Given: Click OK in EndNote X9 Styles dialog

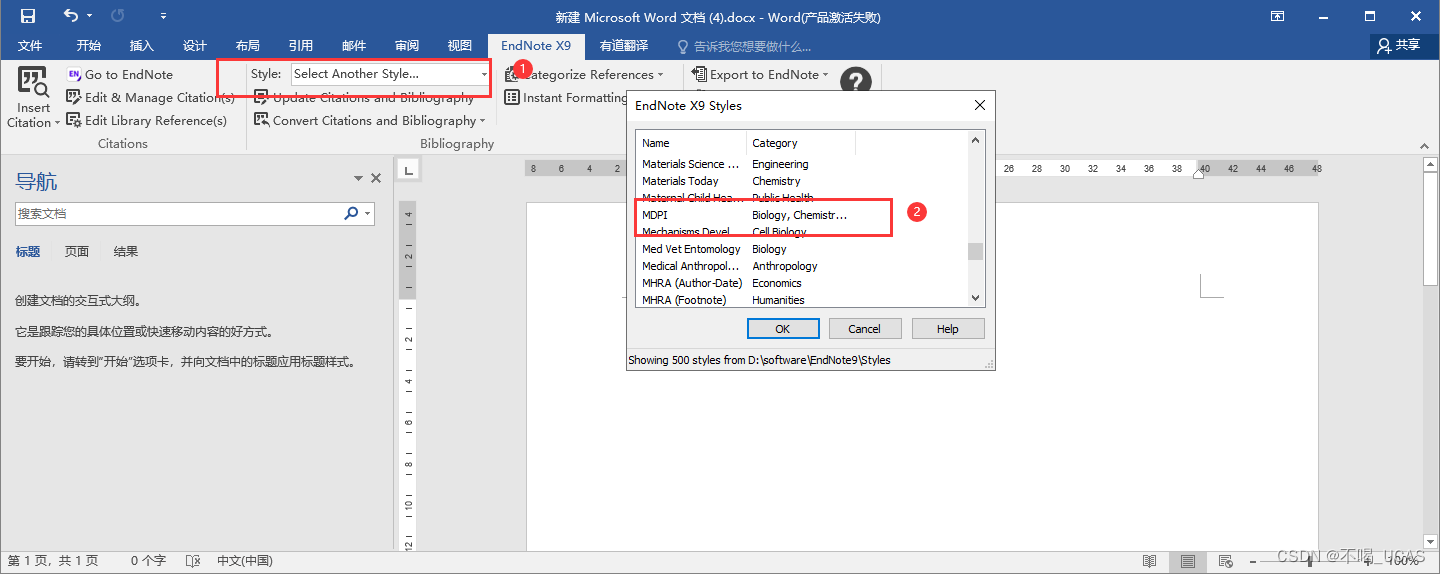Looking at the screenshot, I should [783, 329].
